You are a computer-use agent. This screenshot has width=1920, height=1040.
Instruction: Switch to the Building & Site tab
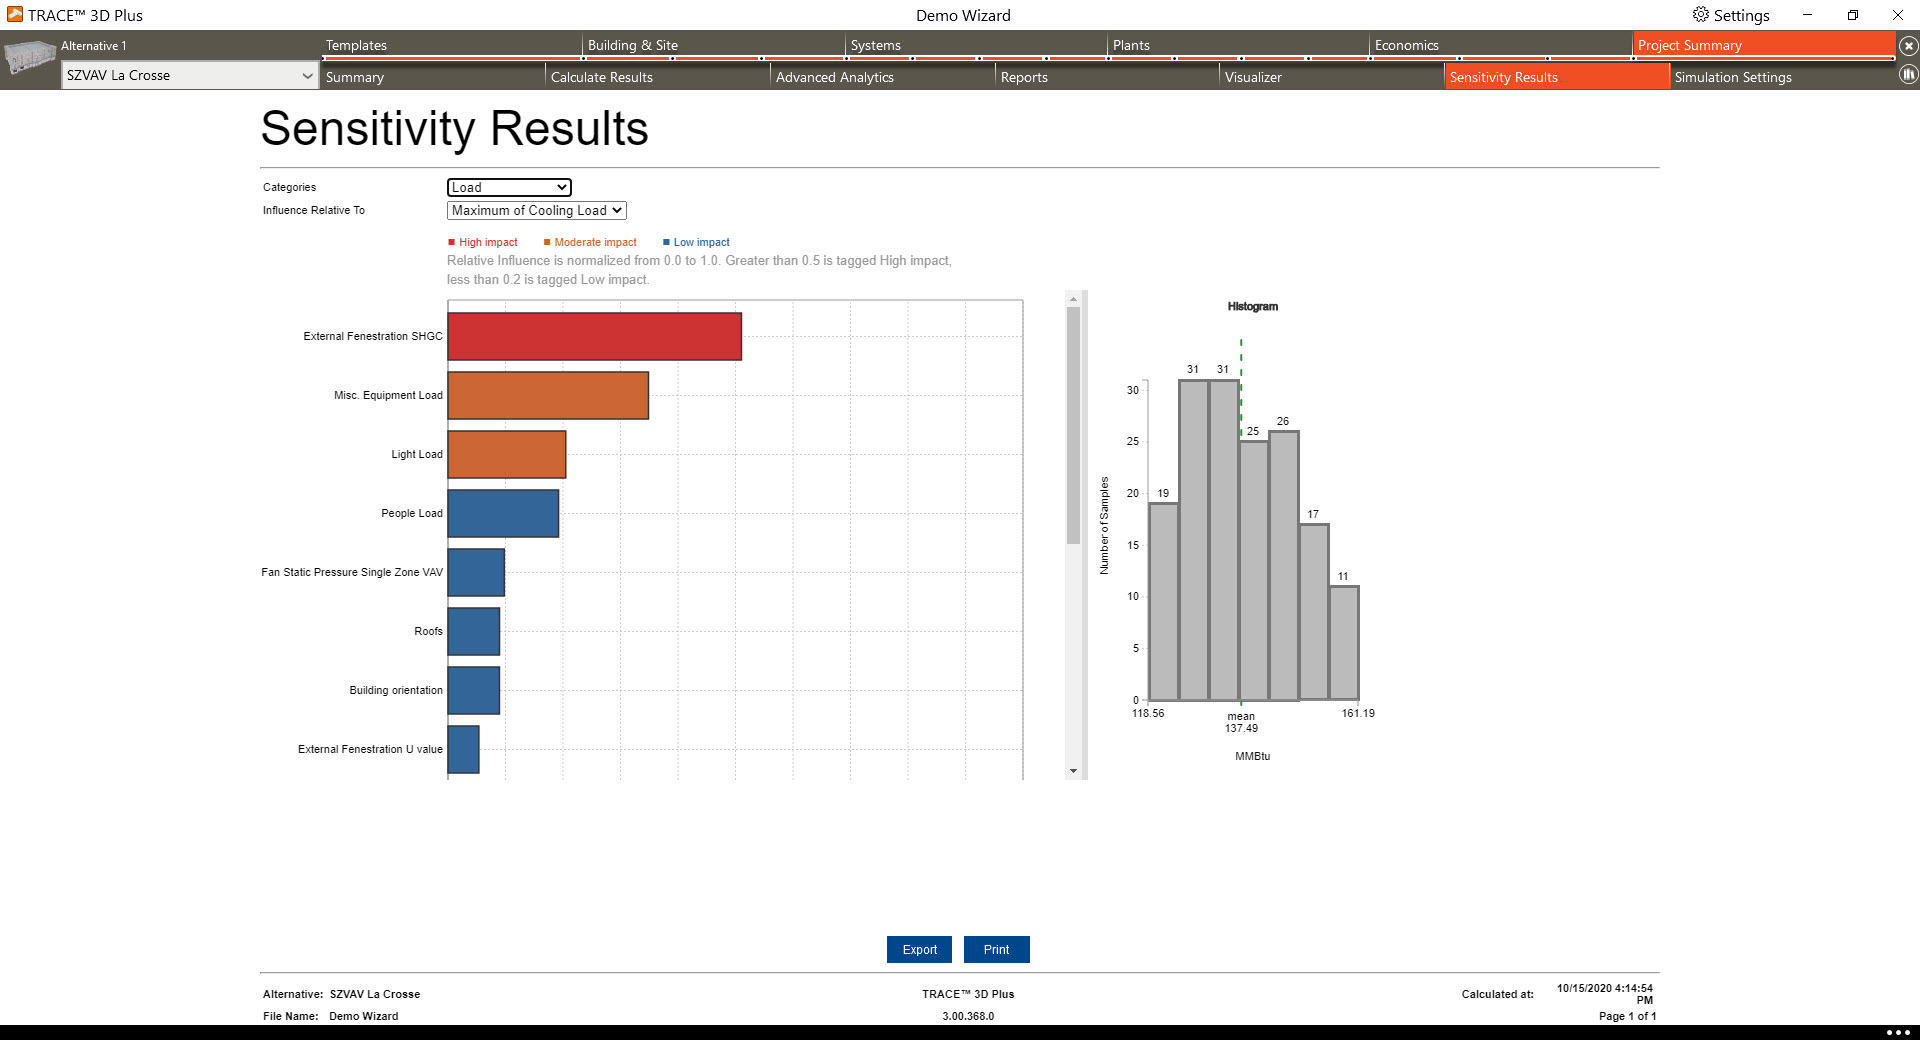(714, 45)
